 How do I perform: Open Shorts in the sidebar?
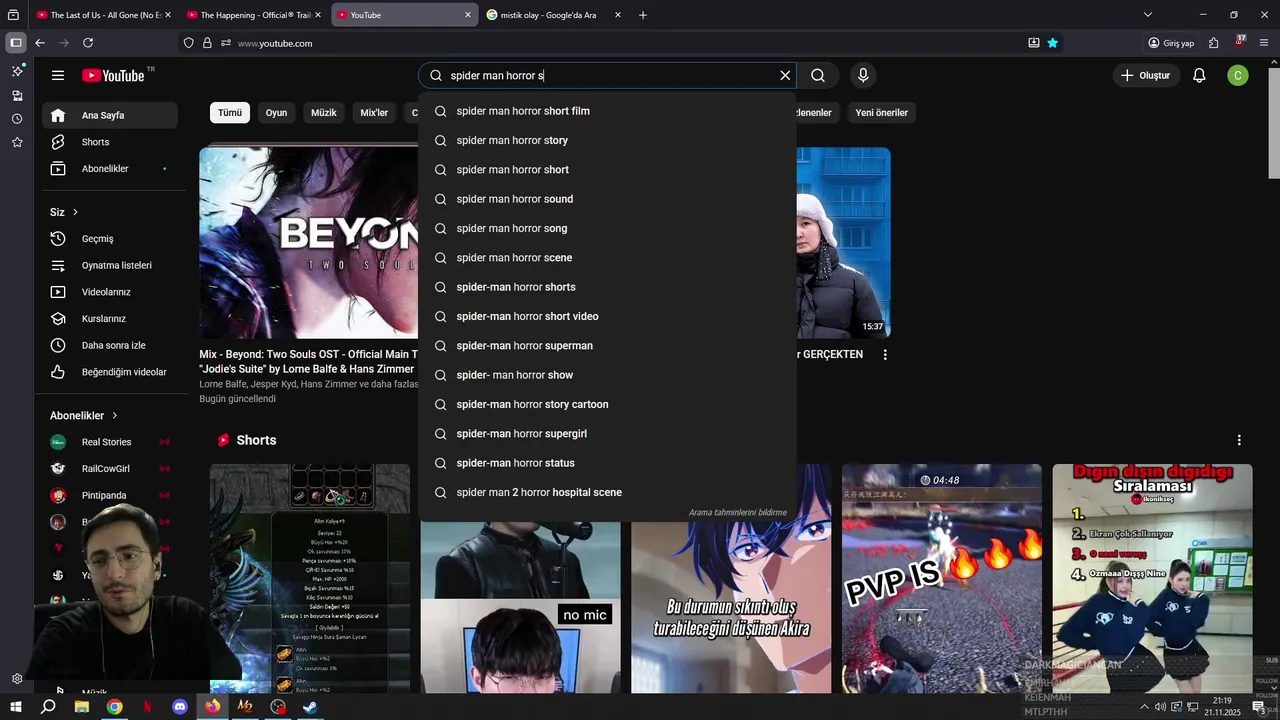pyautogui.click(x=110, y=142)
